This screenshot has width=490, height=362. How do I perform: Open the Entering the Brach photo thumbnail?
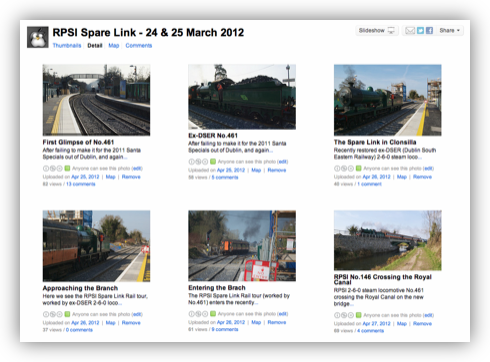tap(242, 246)
